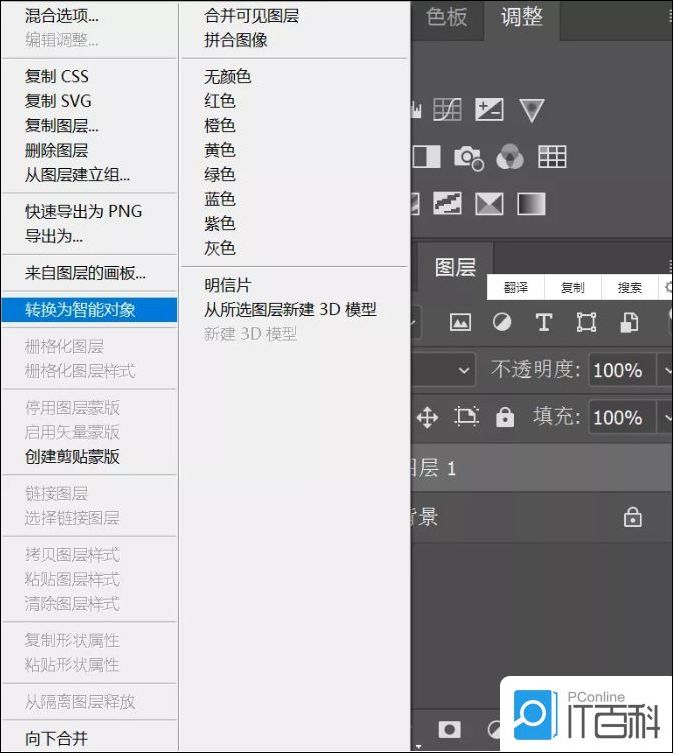
Task: Edit the 不透明度 100% field
Action: (x=622, y=370)
